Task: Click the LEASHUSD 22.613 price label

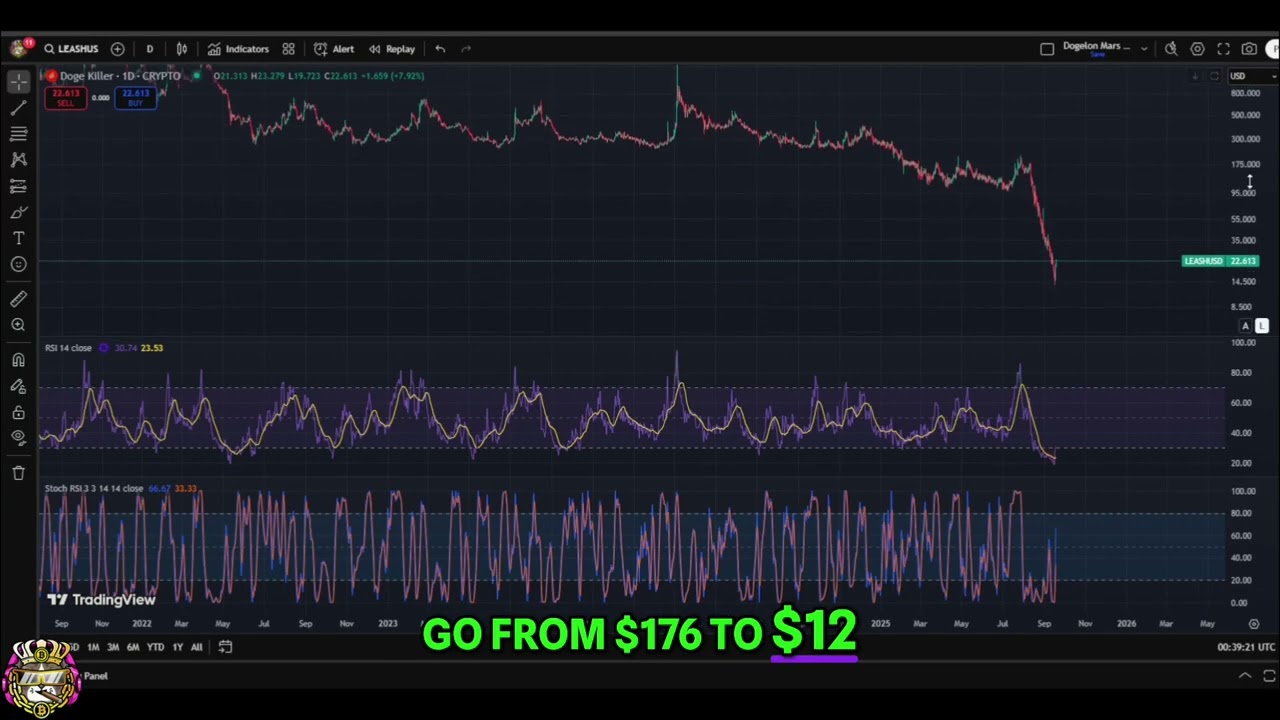Action: pos(1220,261)
